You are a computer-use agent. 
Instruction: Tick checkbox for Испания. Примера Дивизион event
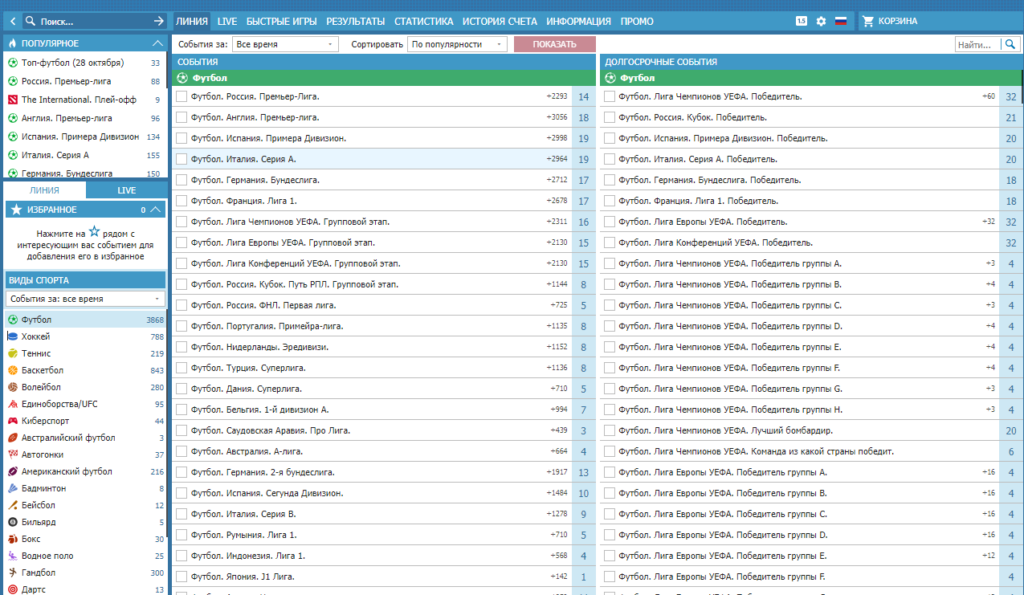click(x=182, y=138)
